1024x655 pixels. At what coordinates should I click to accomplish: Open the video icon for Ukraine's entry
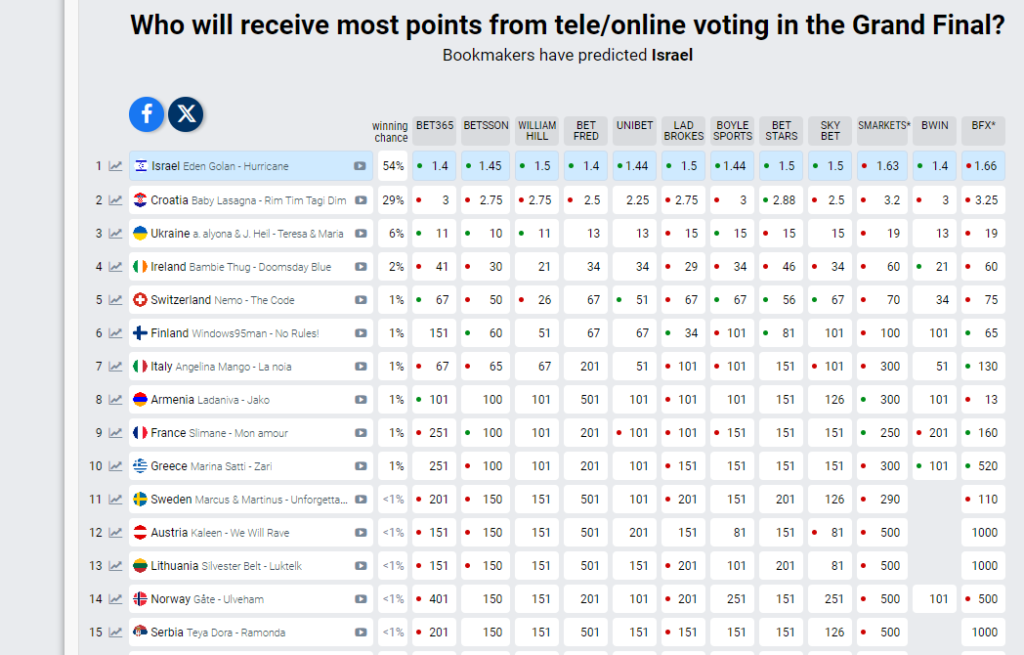coord(360,233)
